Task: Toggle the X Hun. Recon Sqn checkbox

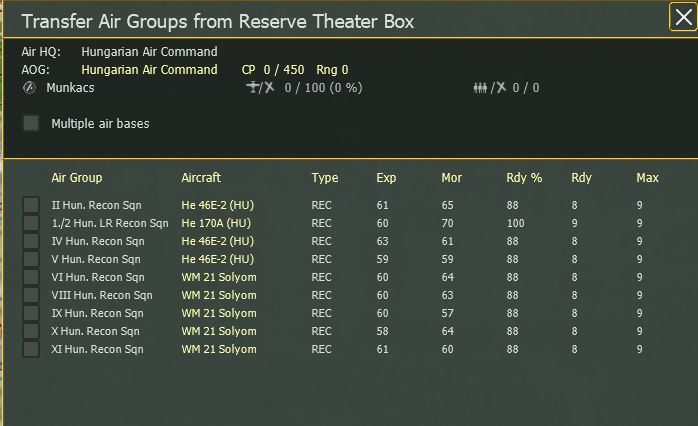Action: pos(31,331)
